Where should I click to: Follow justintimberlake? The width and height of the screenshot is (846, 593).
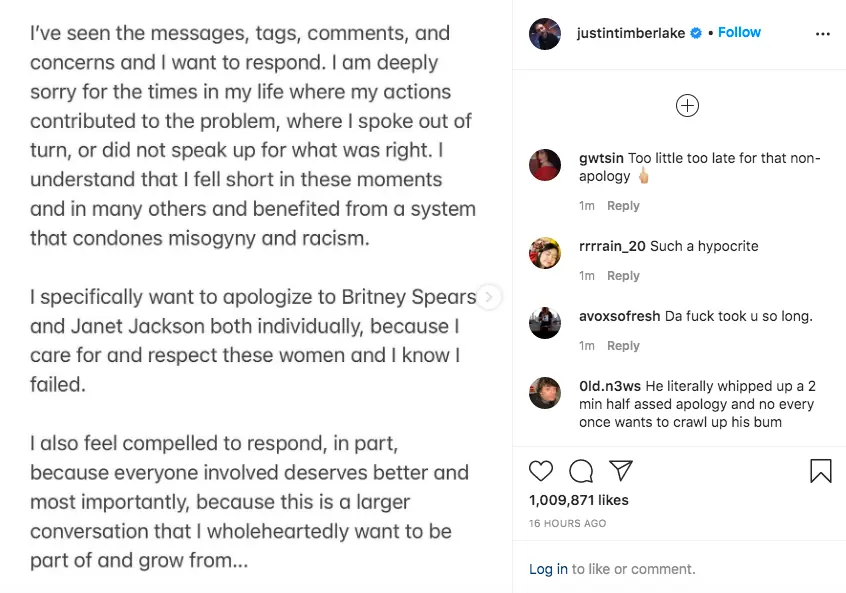(x=739, y=33)
